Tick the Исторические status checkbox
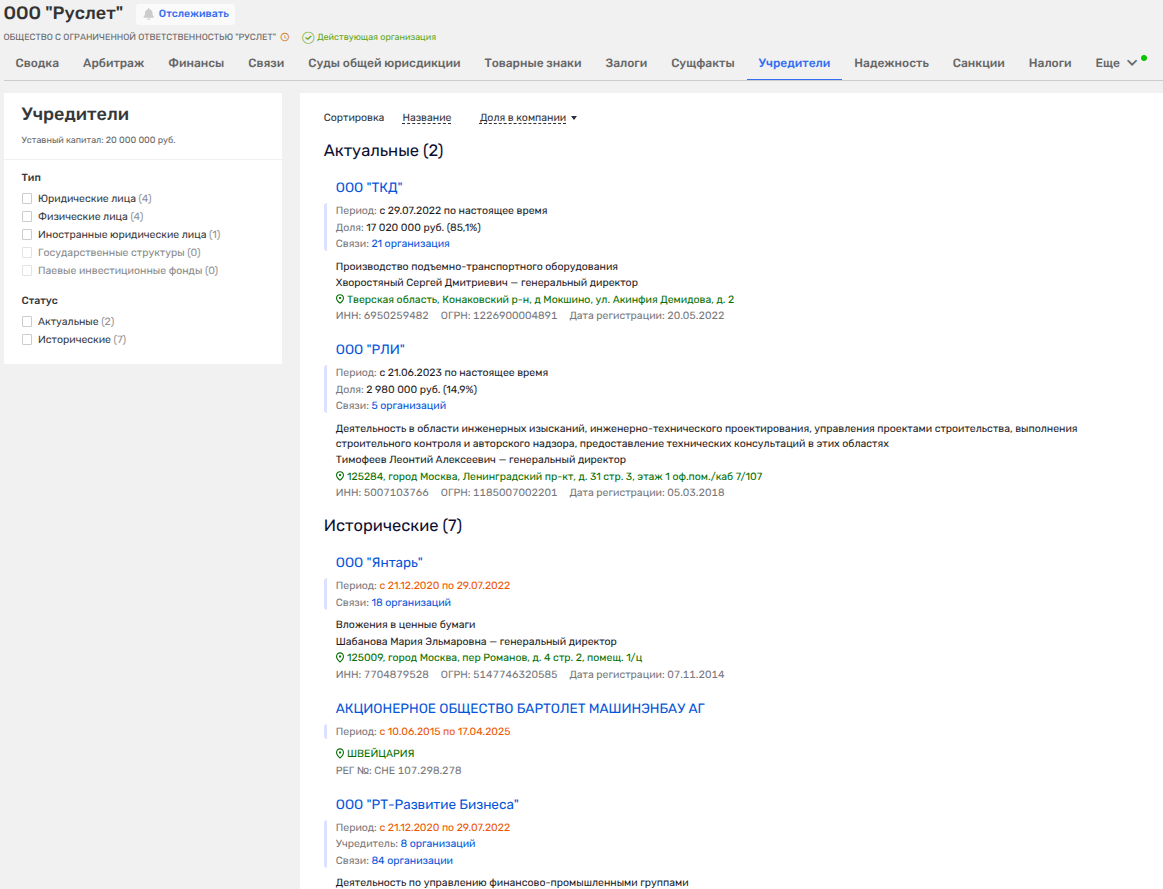The width and height of the screenshot is (1163, 889). click(x=28, y=340)
